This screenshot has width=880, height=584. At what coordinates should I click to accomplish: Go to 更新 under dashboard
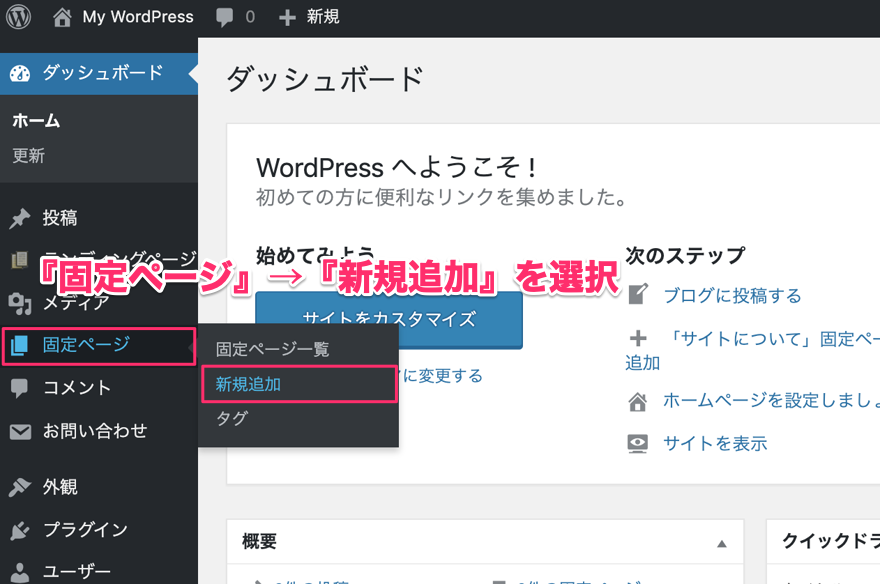(x=28, y=156)
